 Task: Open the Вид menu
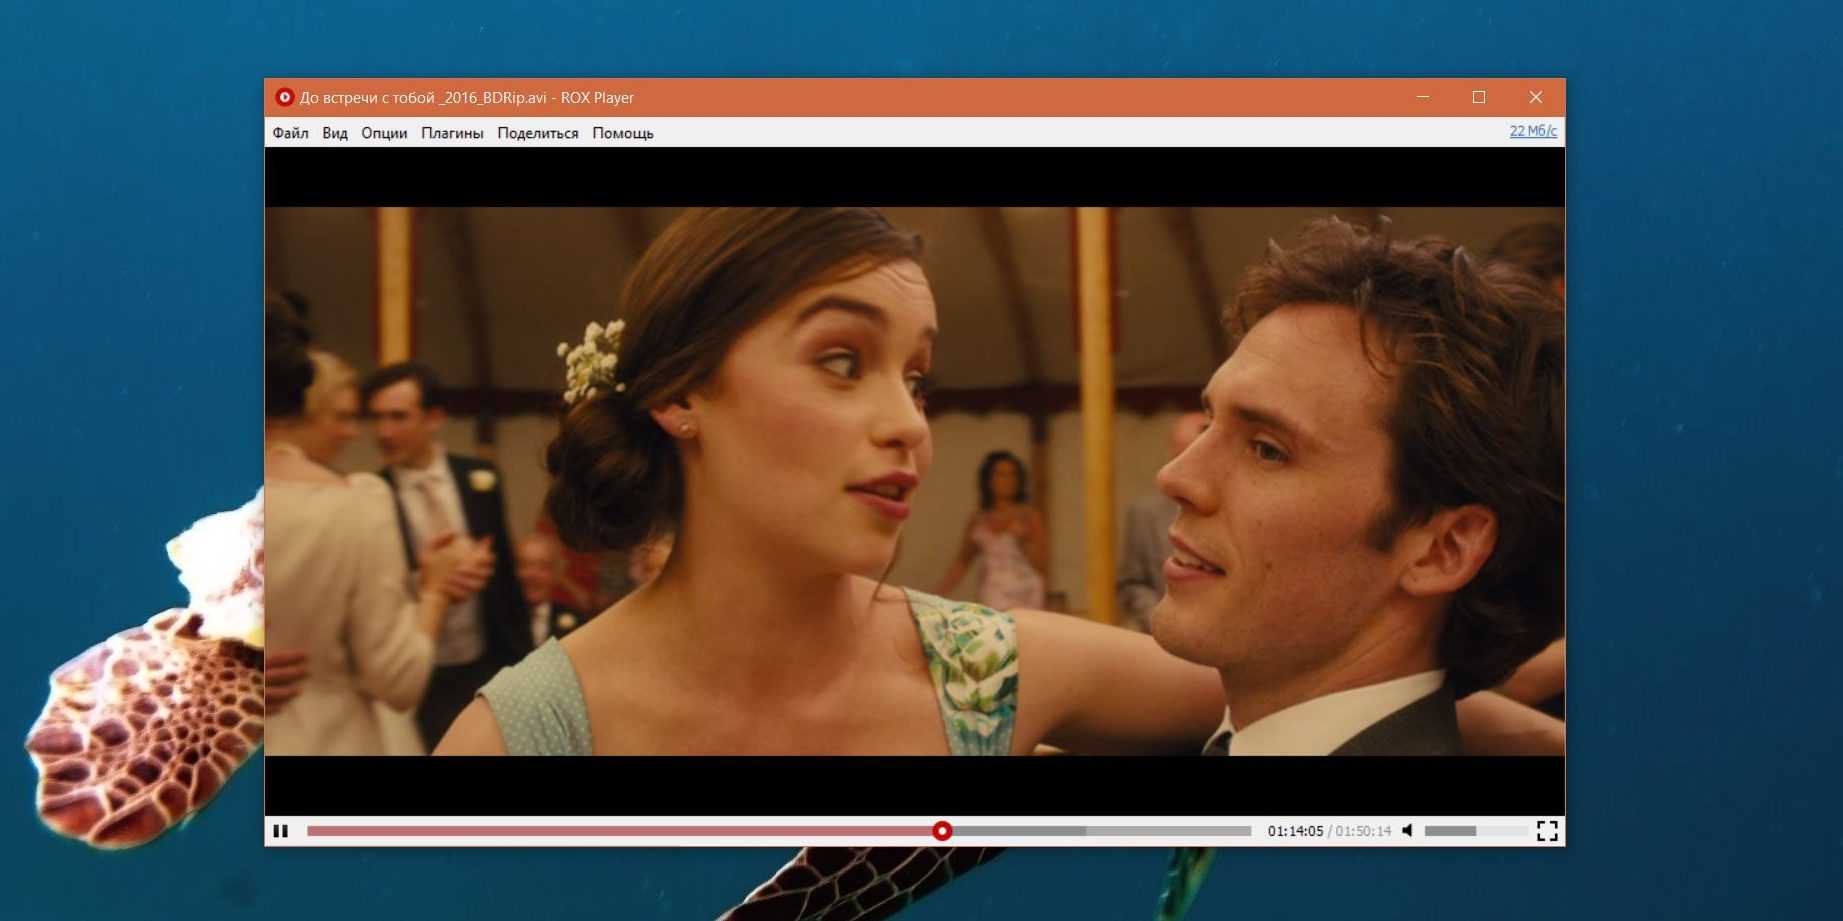click(335, 133)
